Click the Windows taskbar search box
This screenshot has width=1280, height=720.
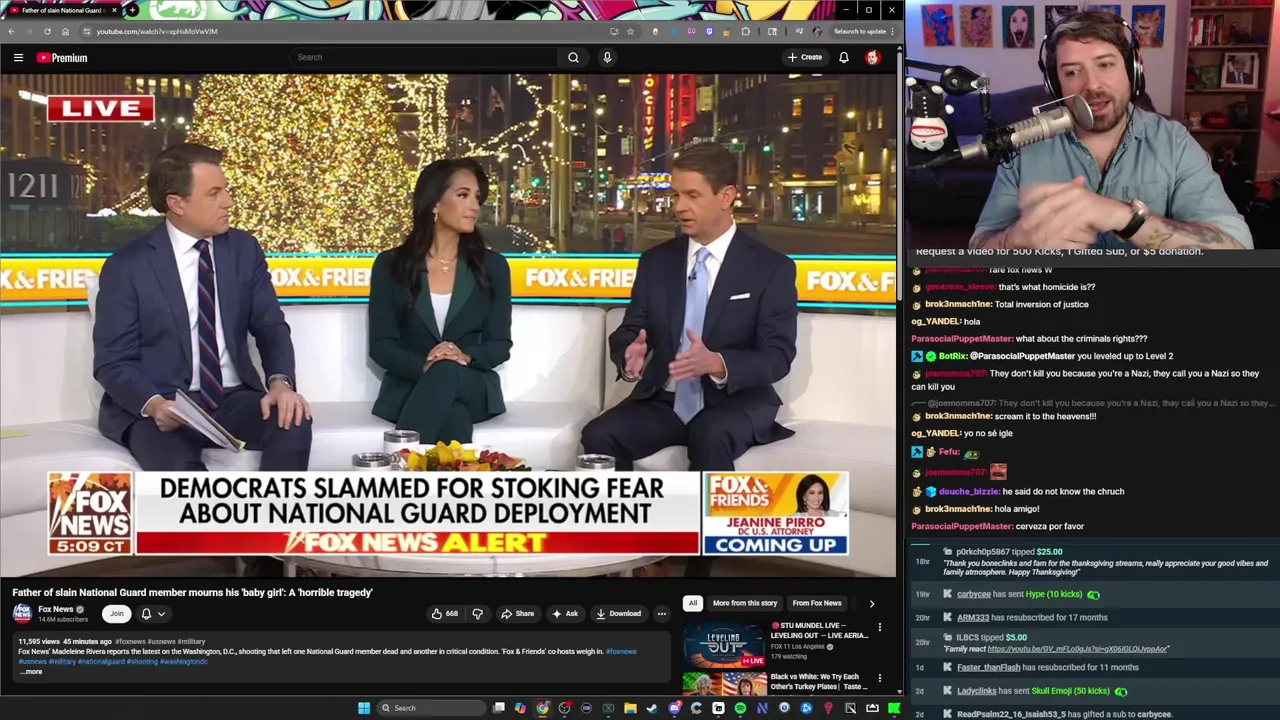429,708
